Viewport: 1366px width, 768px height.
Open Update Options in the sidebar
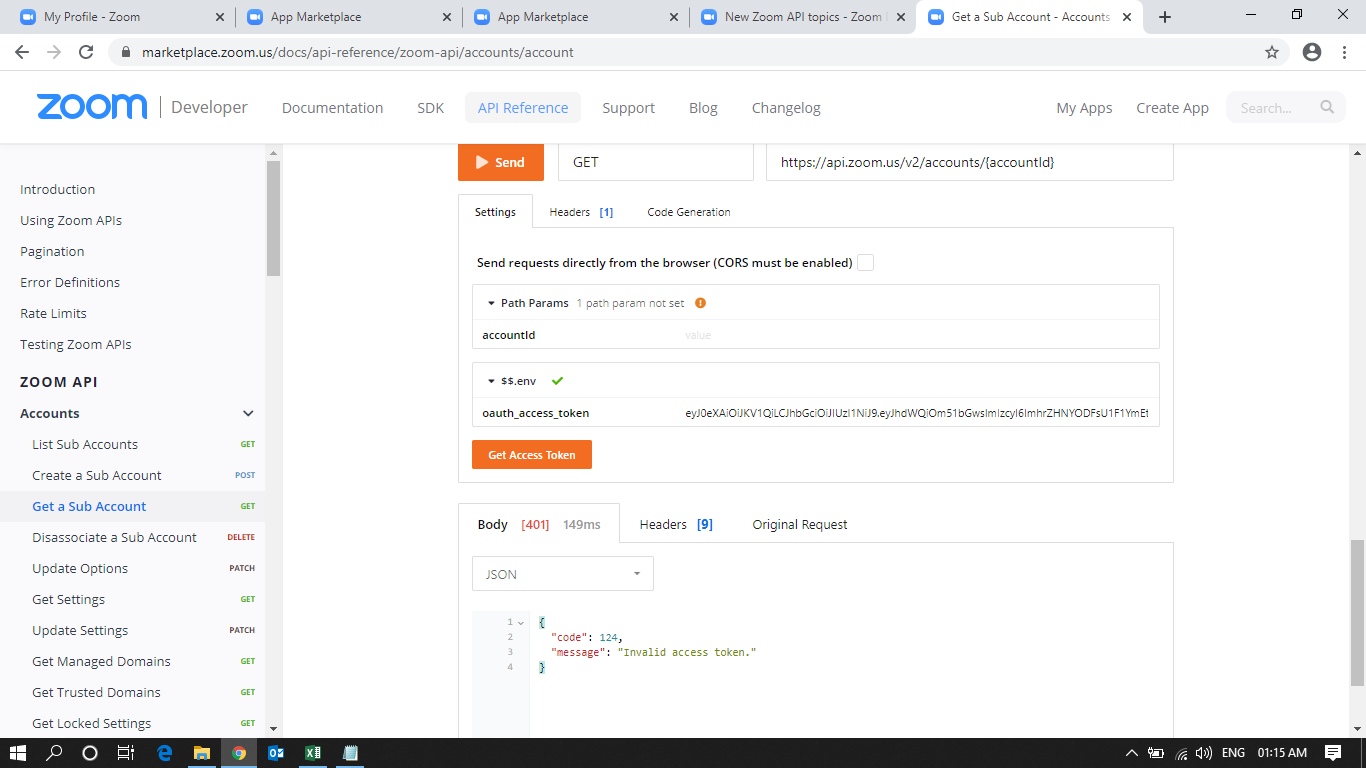tap(80, 568)
